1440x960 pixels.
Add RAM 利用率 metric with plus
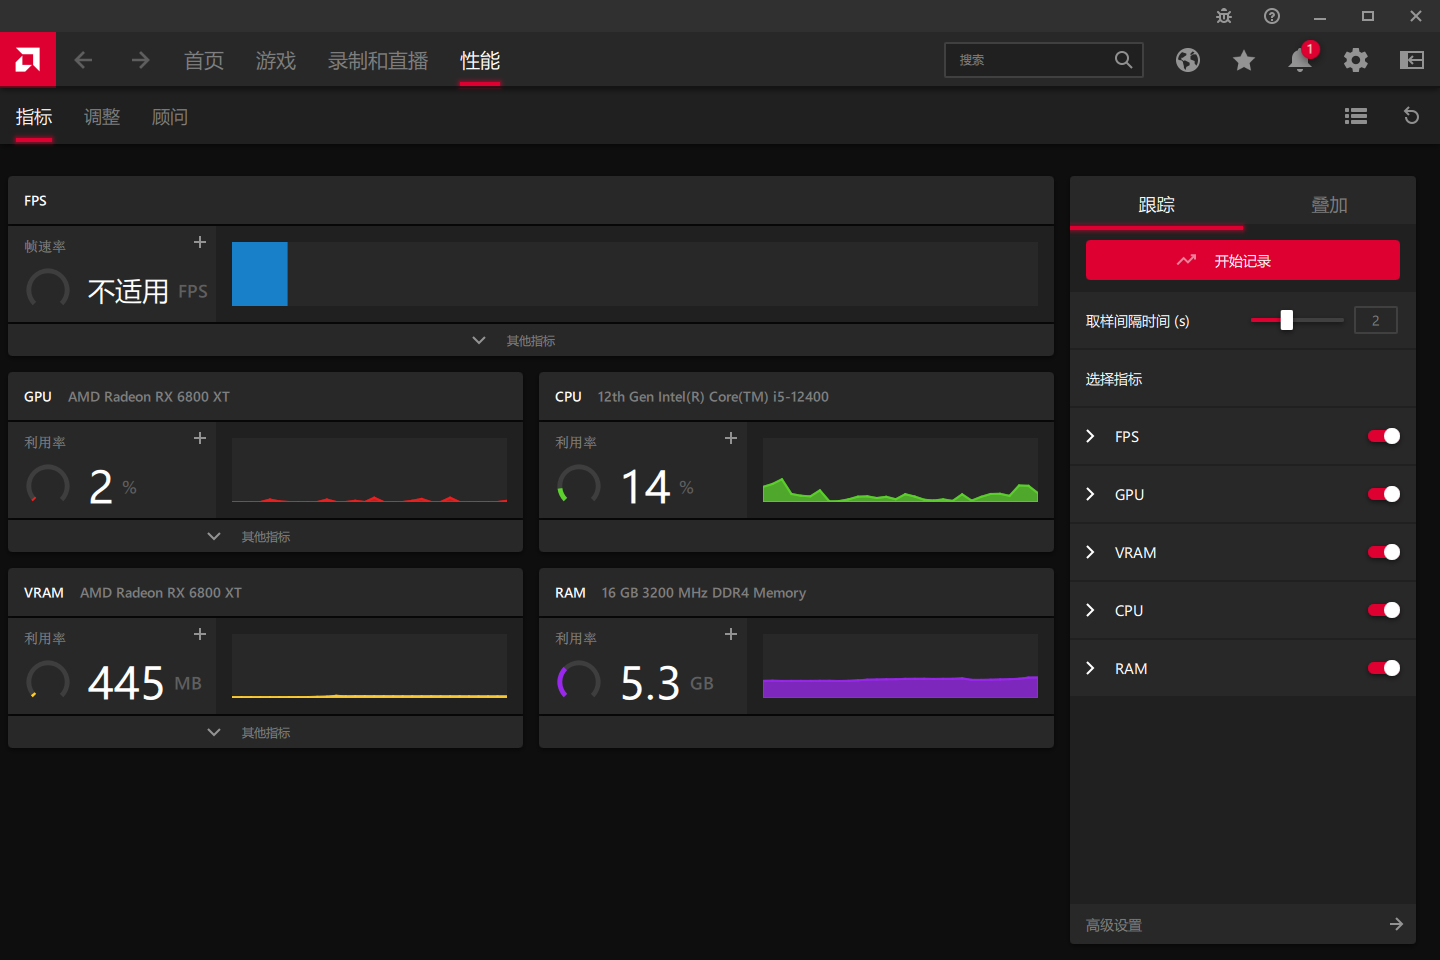point(731,634)
